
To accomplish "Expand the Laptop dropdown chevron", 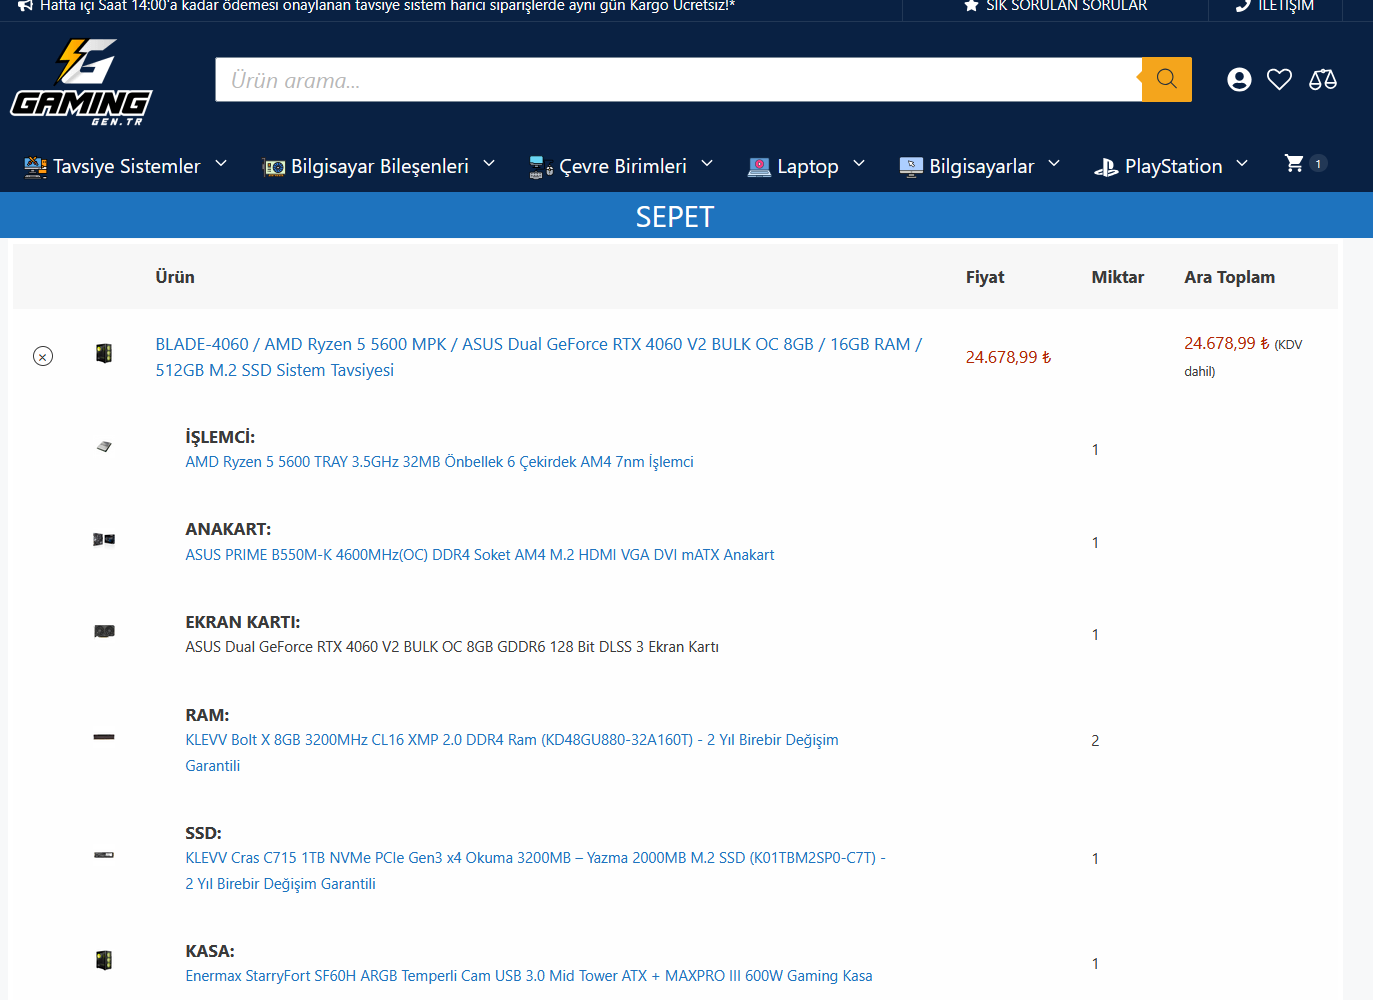I will tap(859, 163).
